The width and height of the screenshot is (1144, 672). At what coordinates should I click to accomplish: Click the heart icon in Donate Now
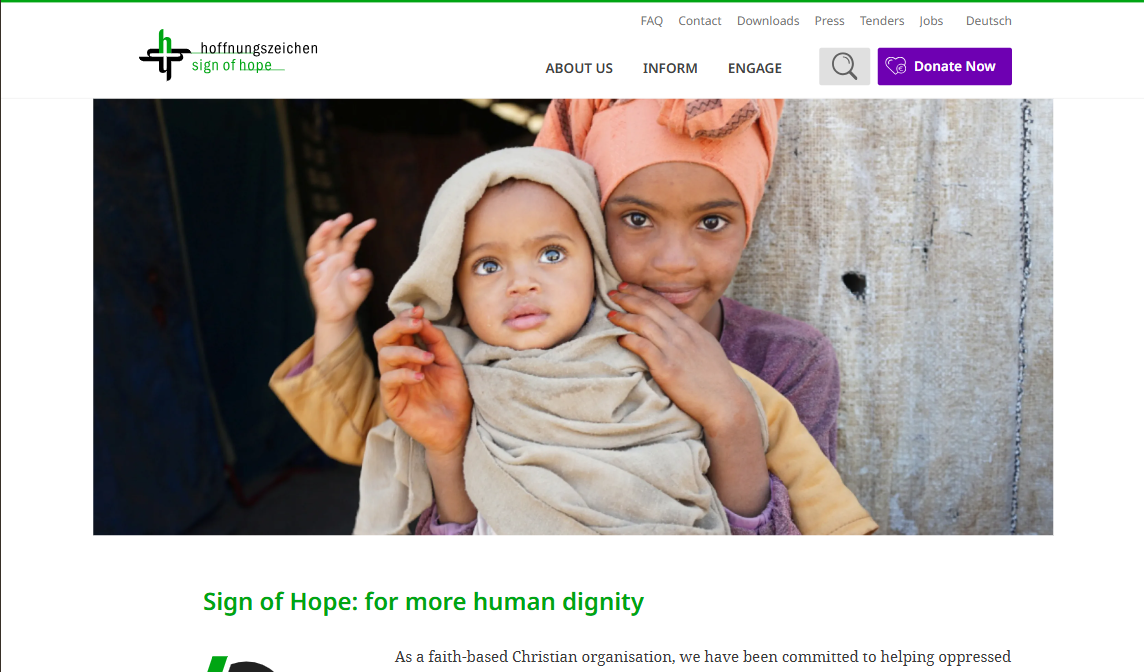click(896, 66)
